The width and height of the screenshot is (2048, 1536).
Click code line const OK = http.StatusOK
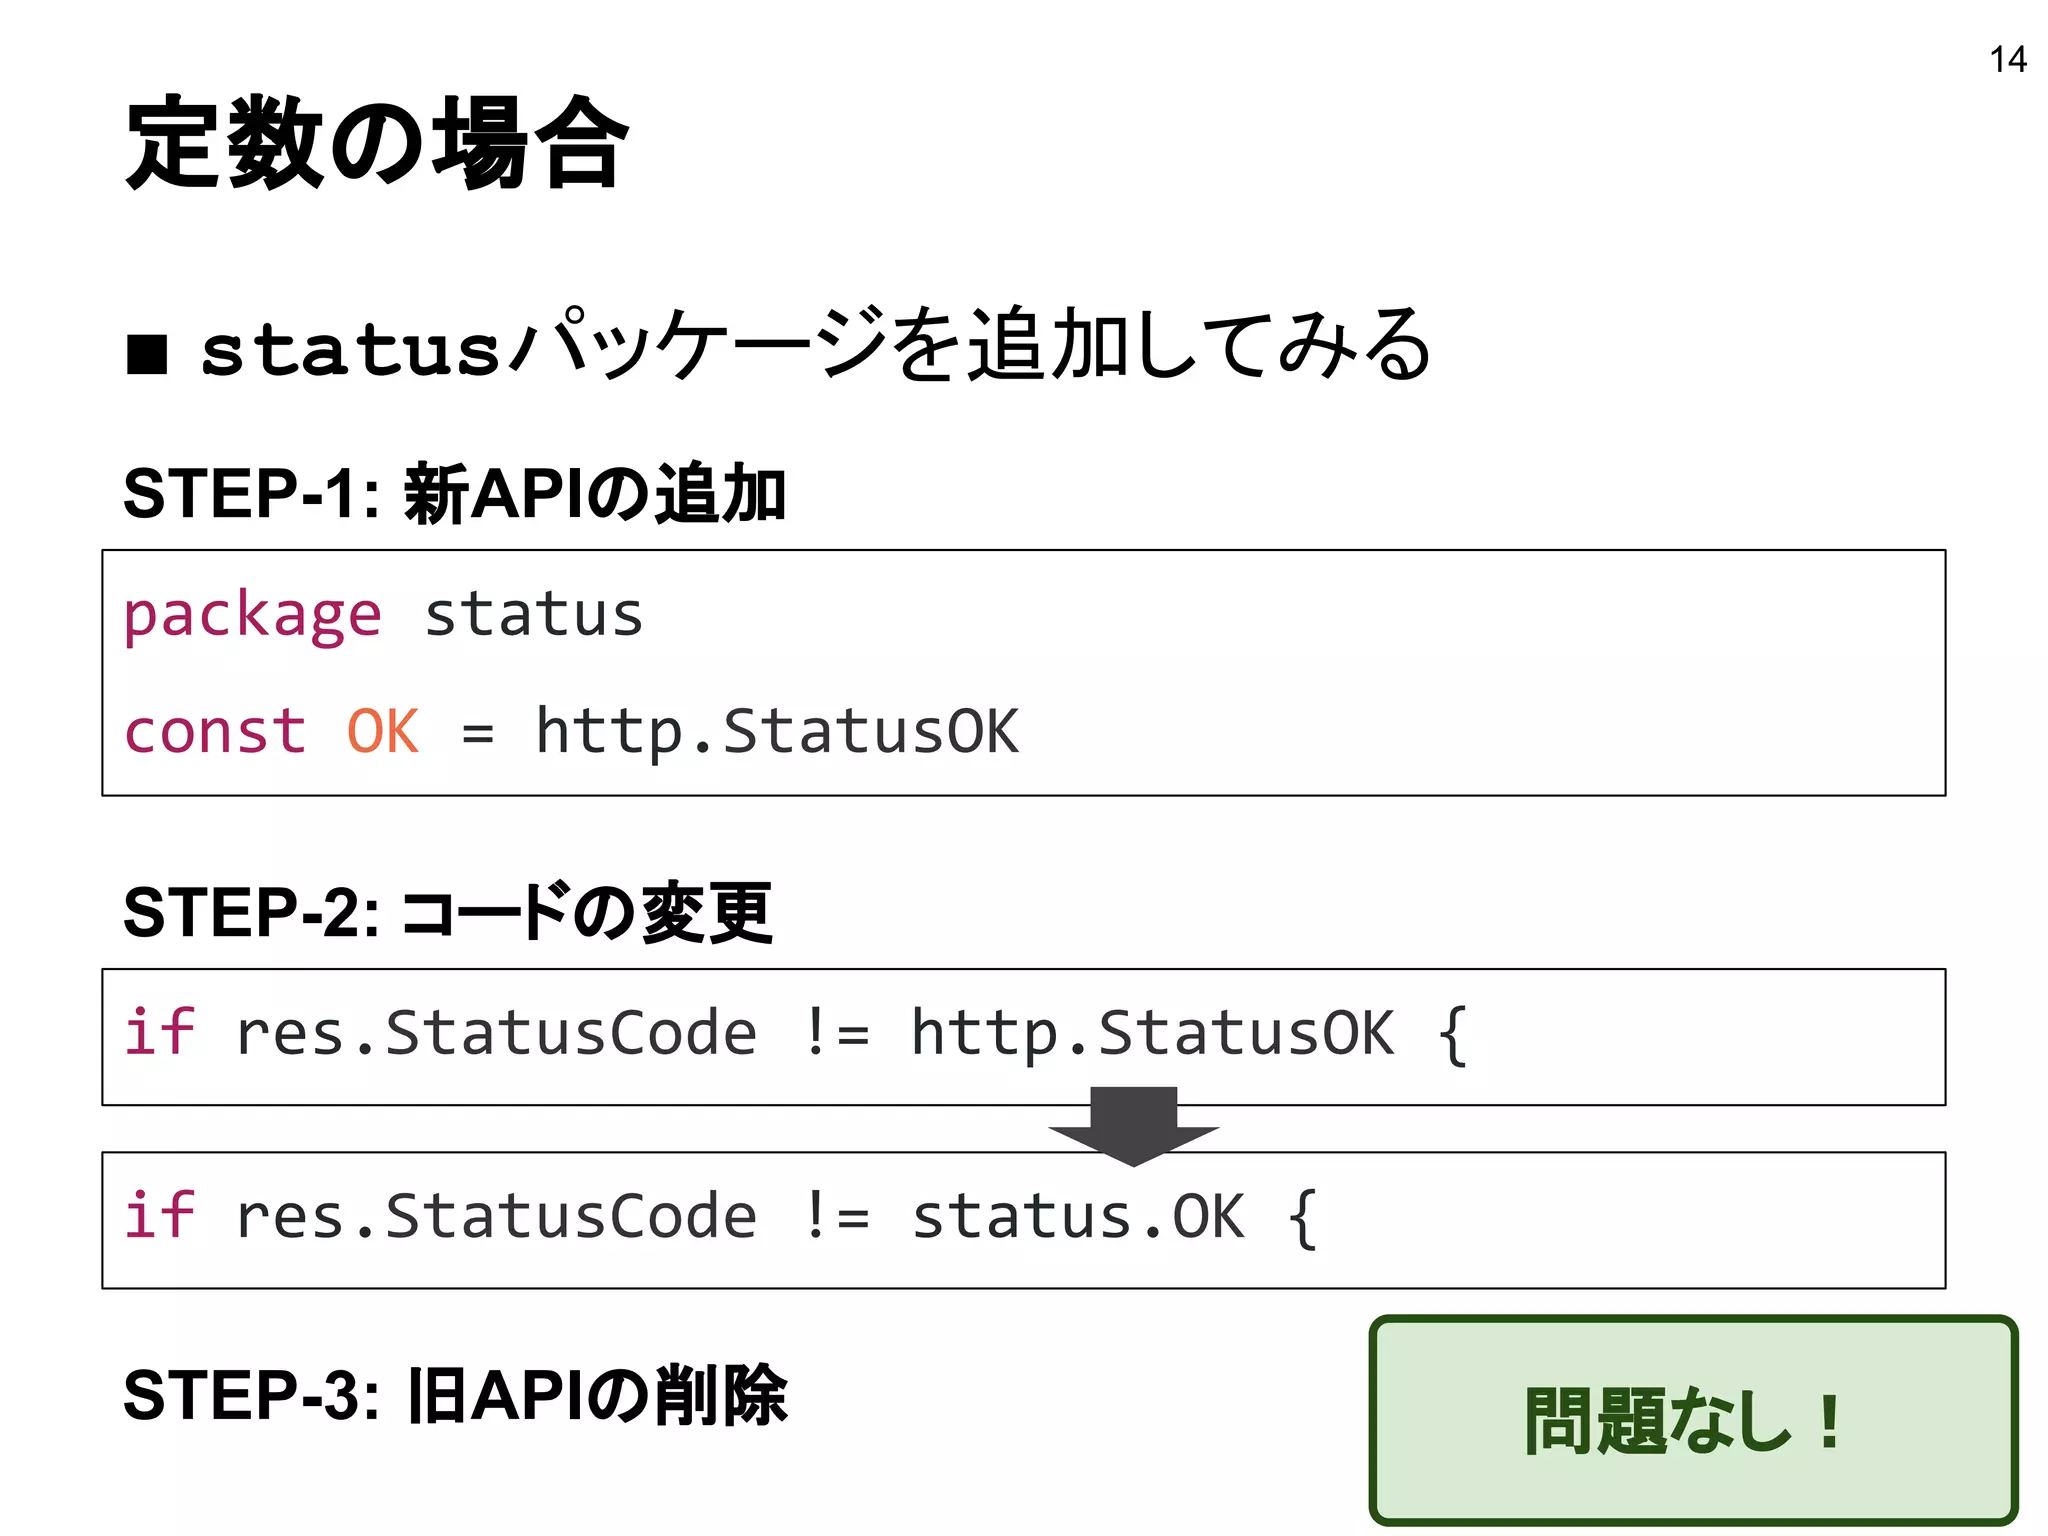(571, 731)
